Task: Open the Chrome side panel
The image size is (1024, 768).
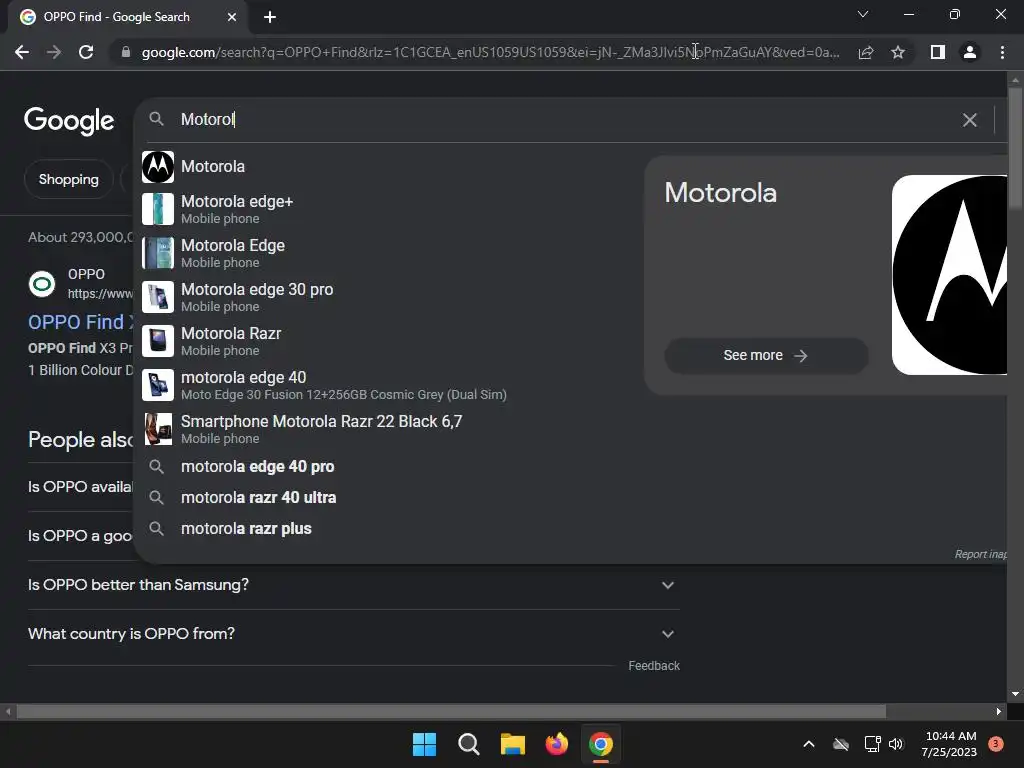Action: point(938,52)
